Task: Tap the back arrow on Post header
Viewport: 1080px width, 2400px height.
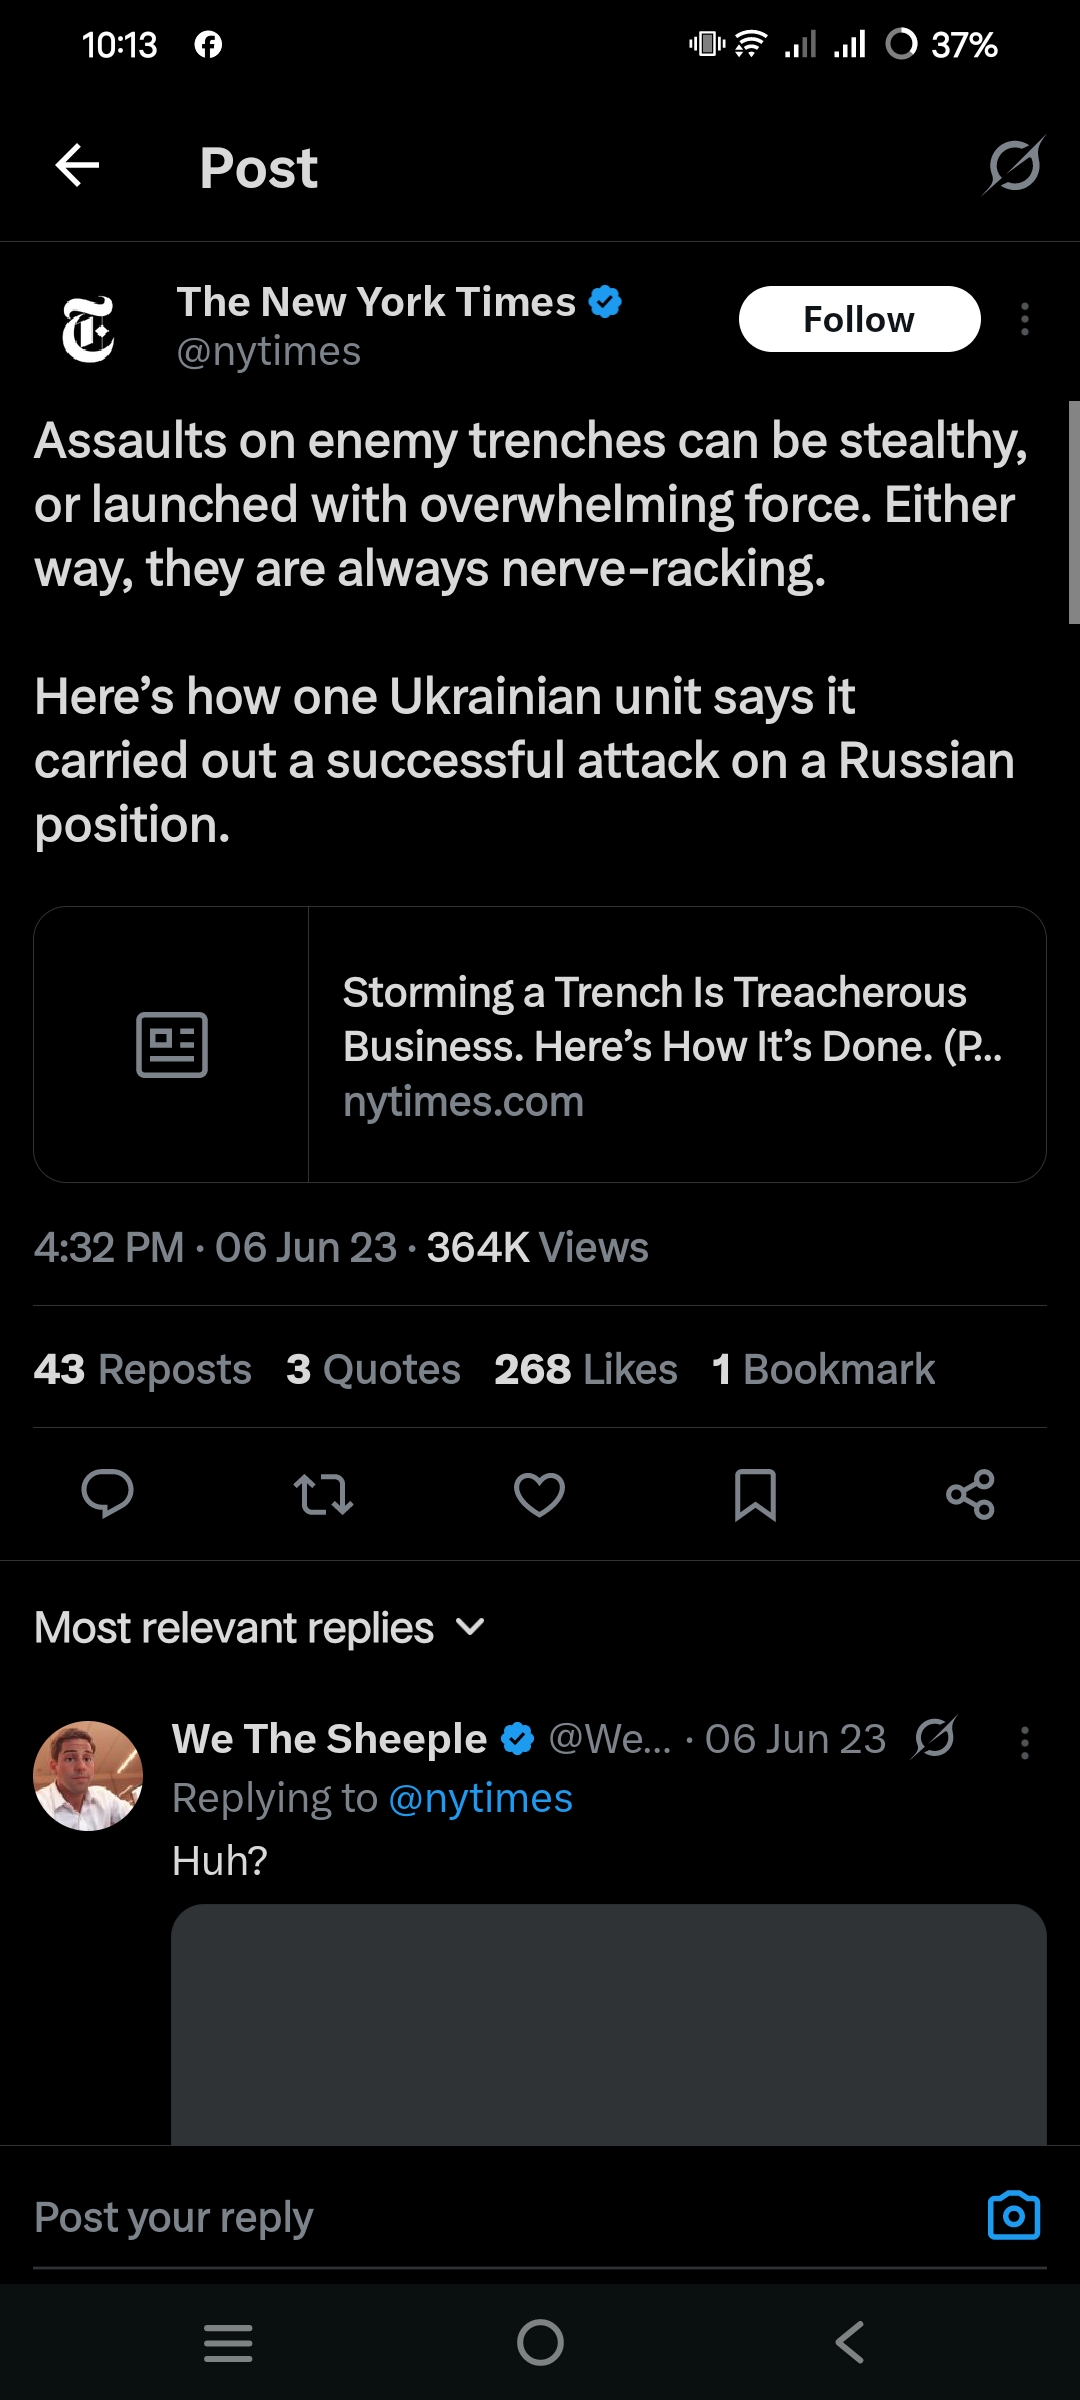Action: point(77,166)
